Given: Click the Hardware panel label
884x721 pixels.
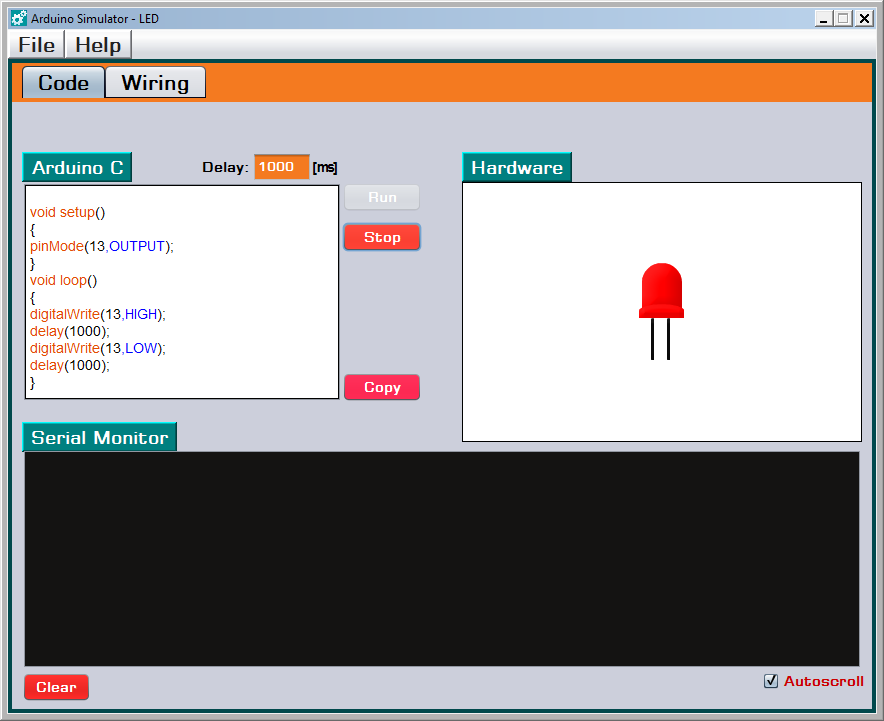Looking at the screenshot, I should [517, 167].
